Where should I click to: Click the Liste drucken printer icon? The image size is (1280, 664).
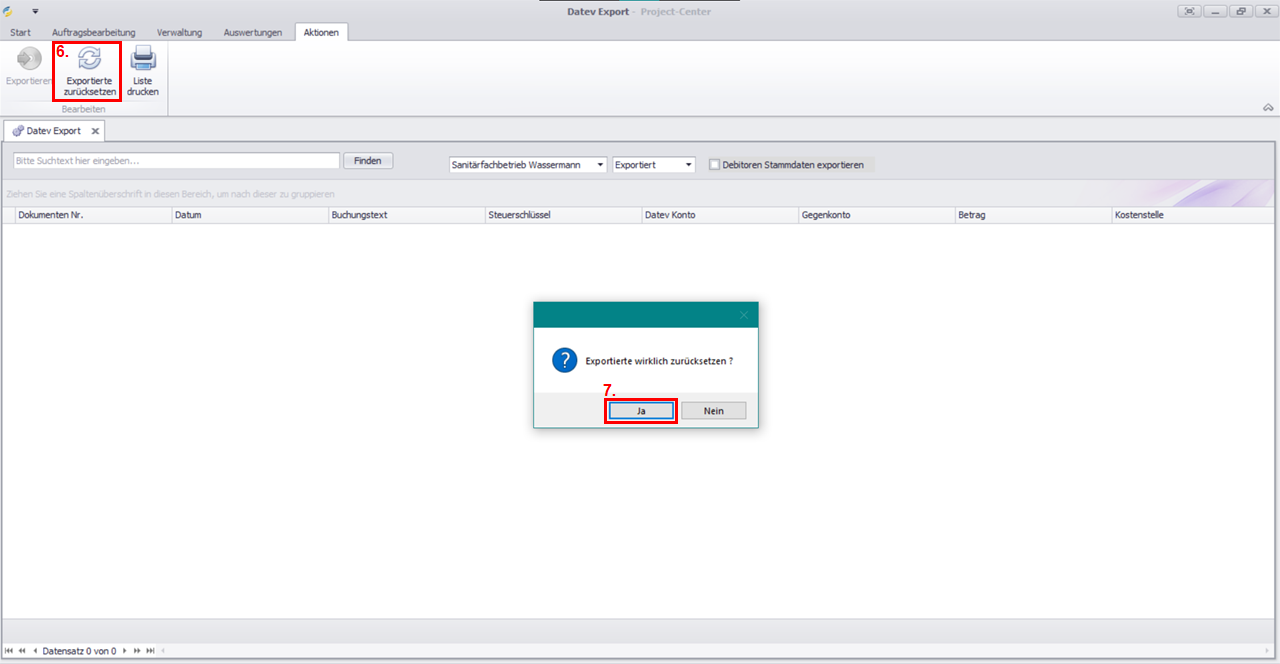point(143,60)
